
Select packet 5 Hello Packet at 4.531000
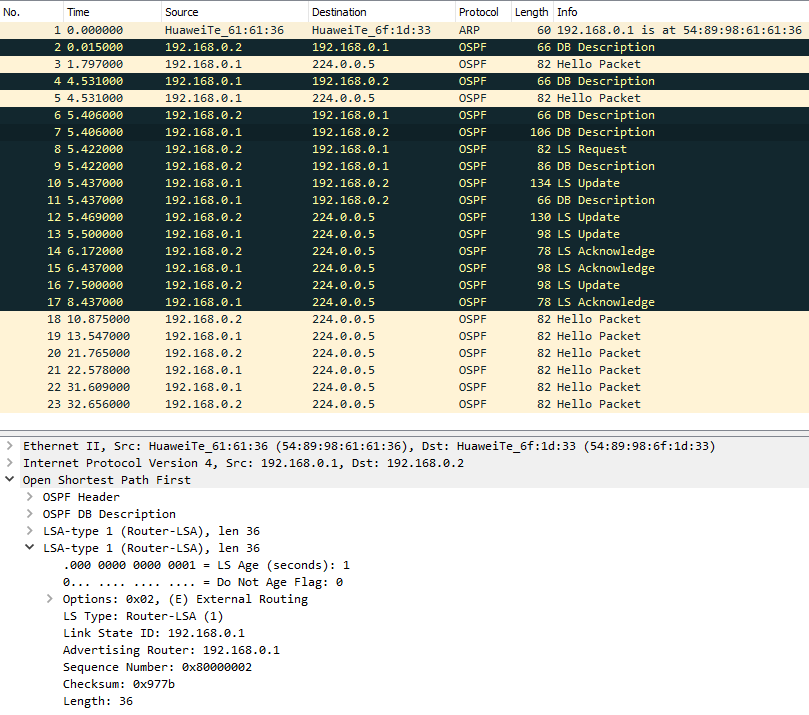coord(404,98)
